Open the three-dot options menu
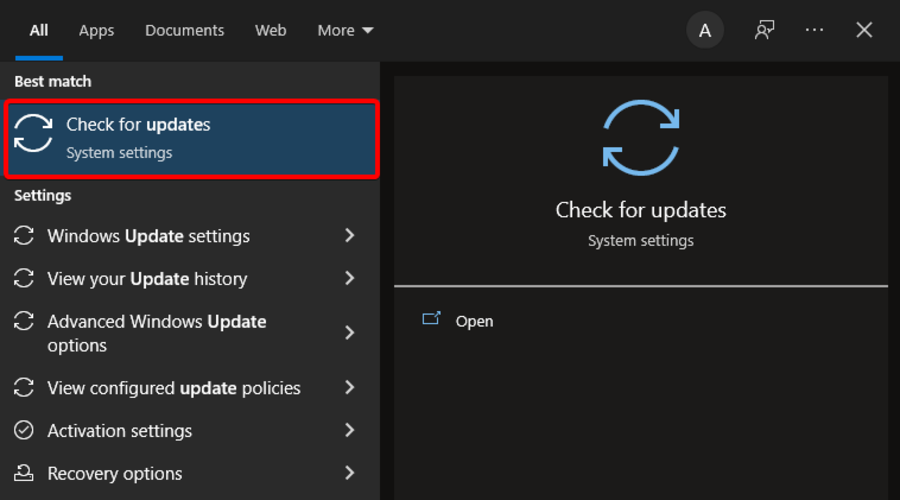 pos(815,30)
